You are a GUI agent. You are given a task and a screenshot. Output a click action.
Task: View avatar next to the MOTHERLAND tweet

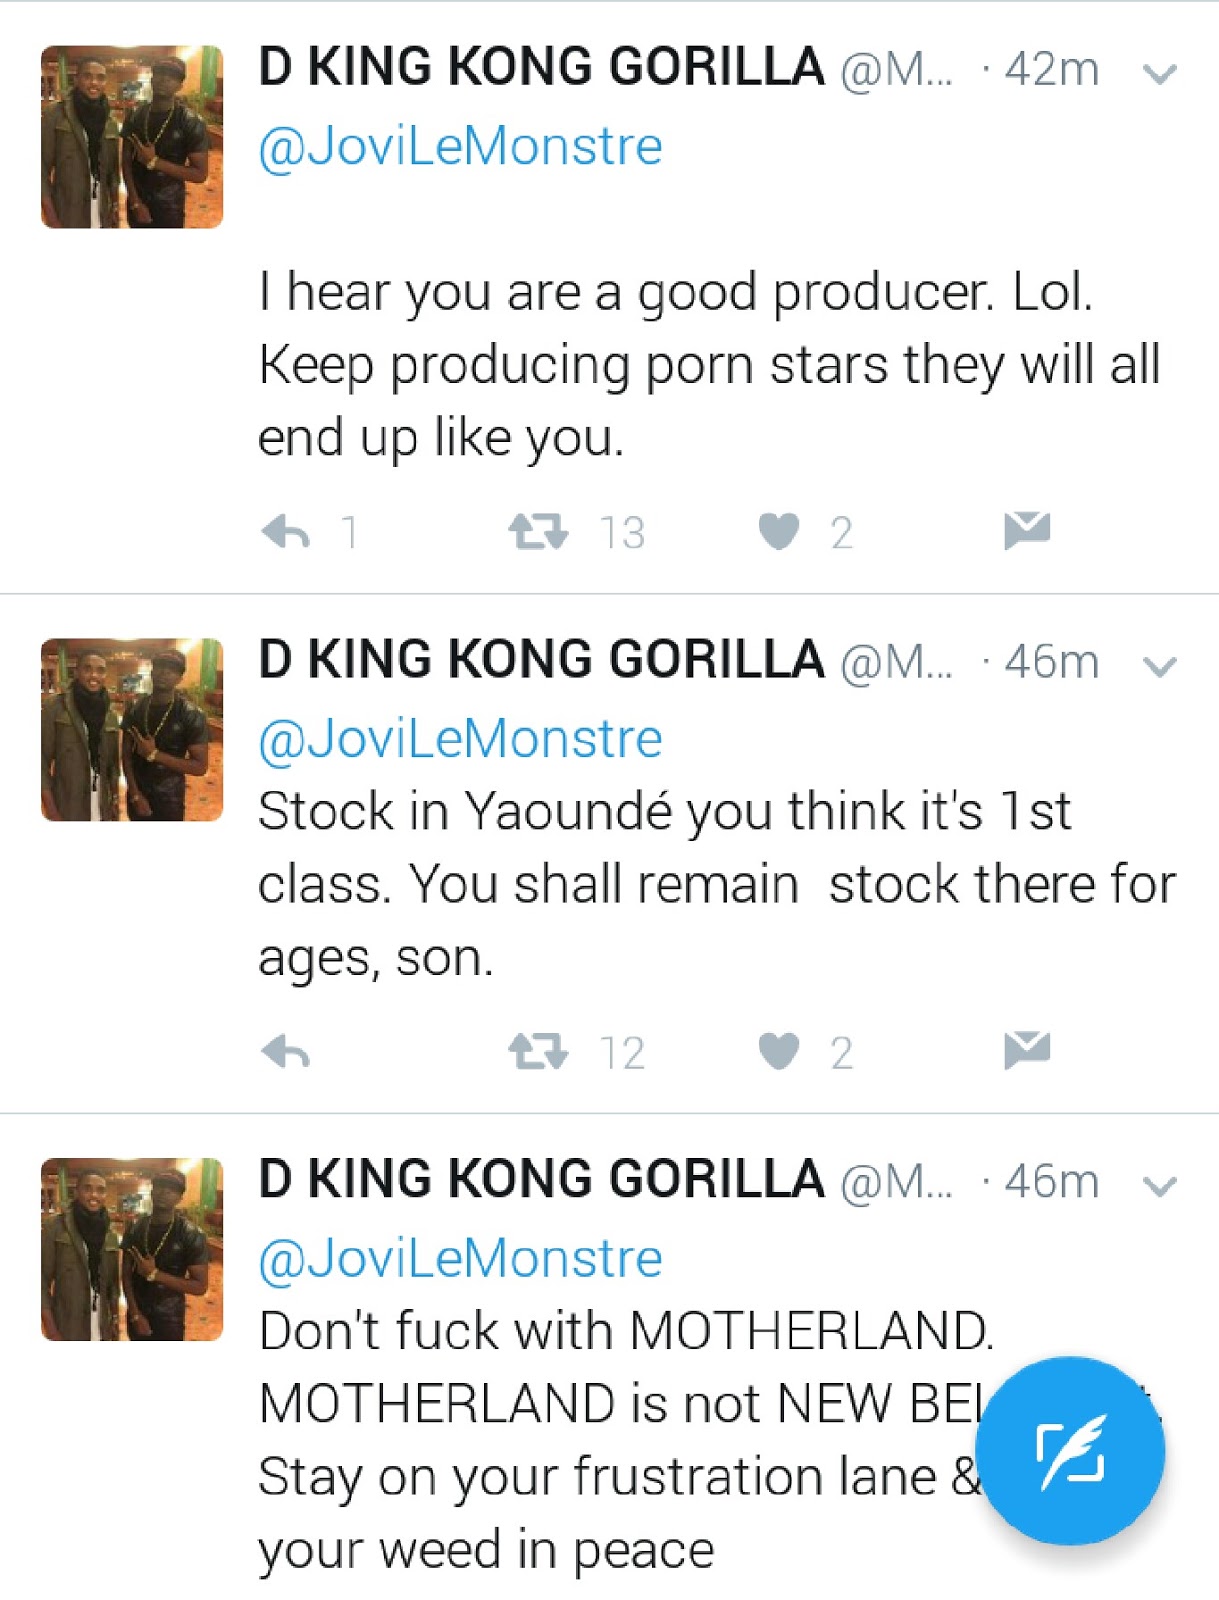(x=132, y=1249)
